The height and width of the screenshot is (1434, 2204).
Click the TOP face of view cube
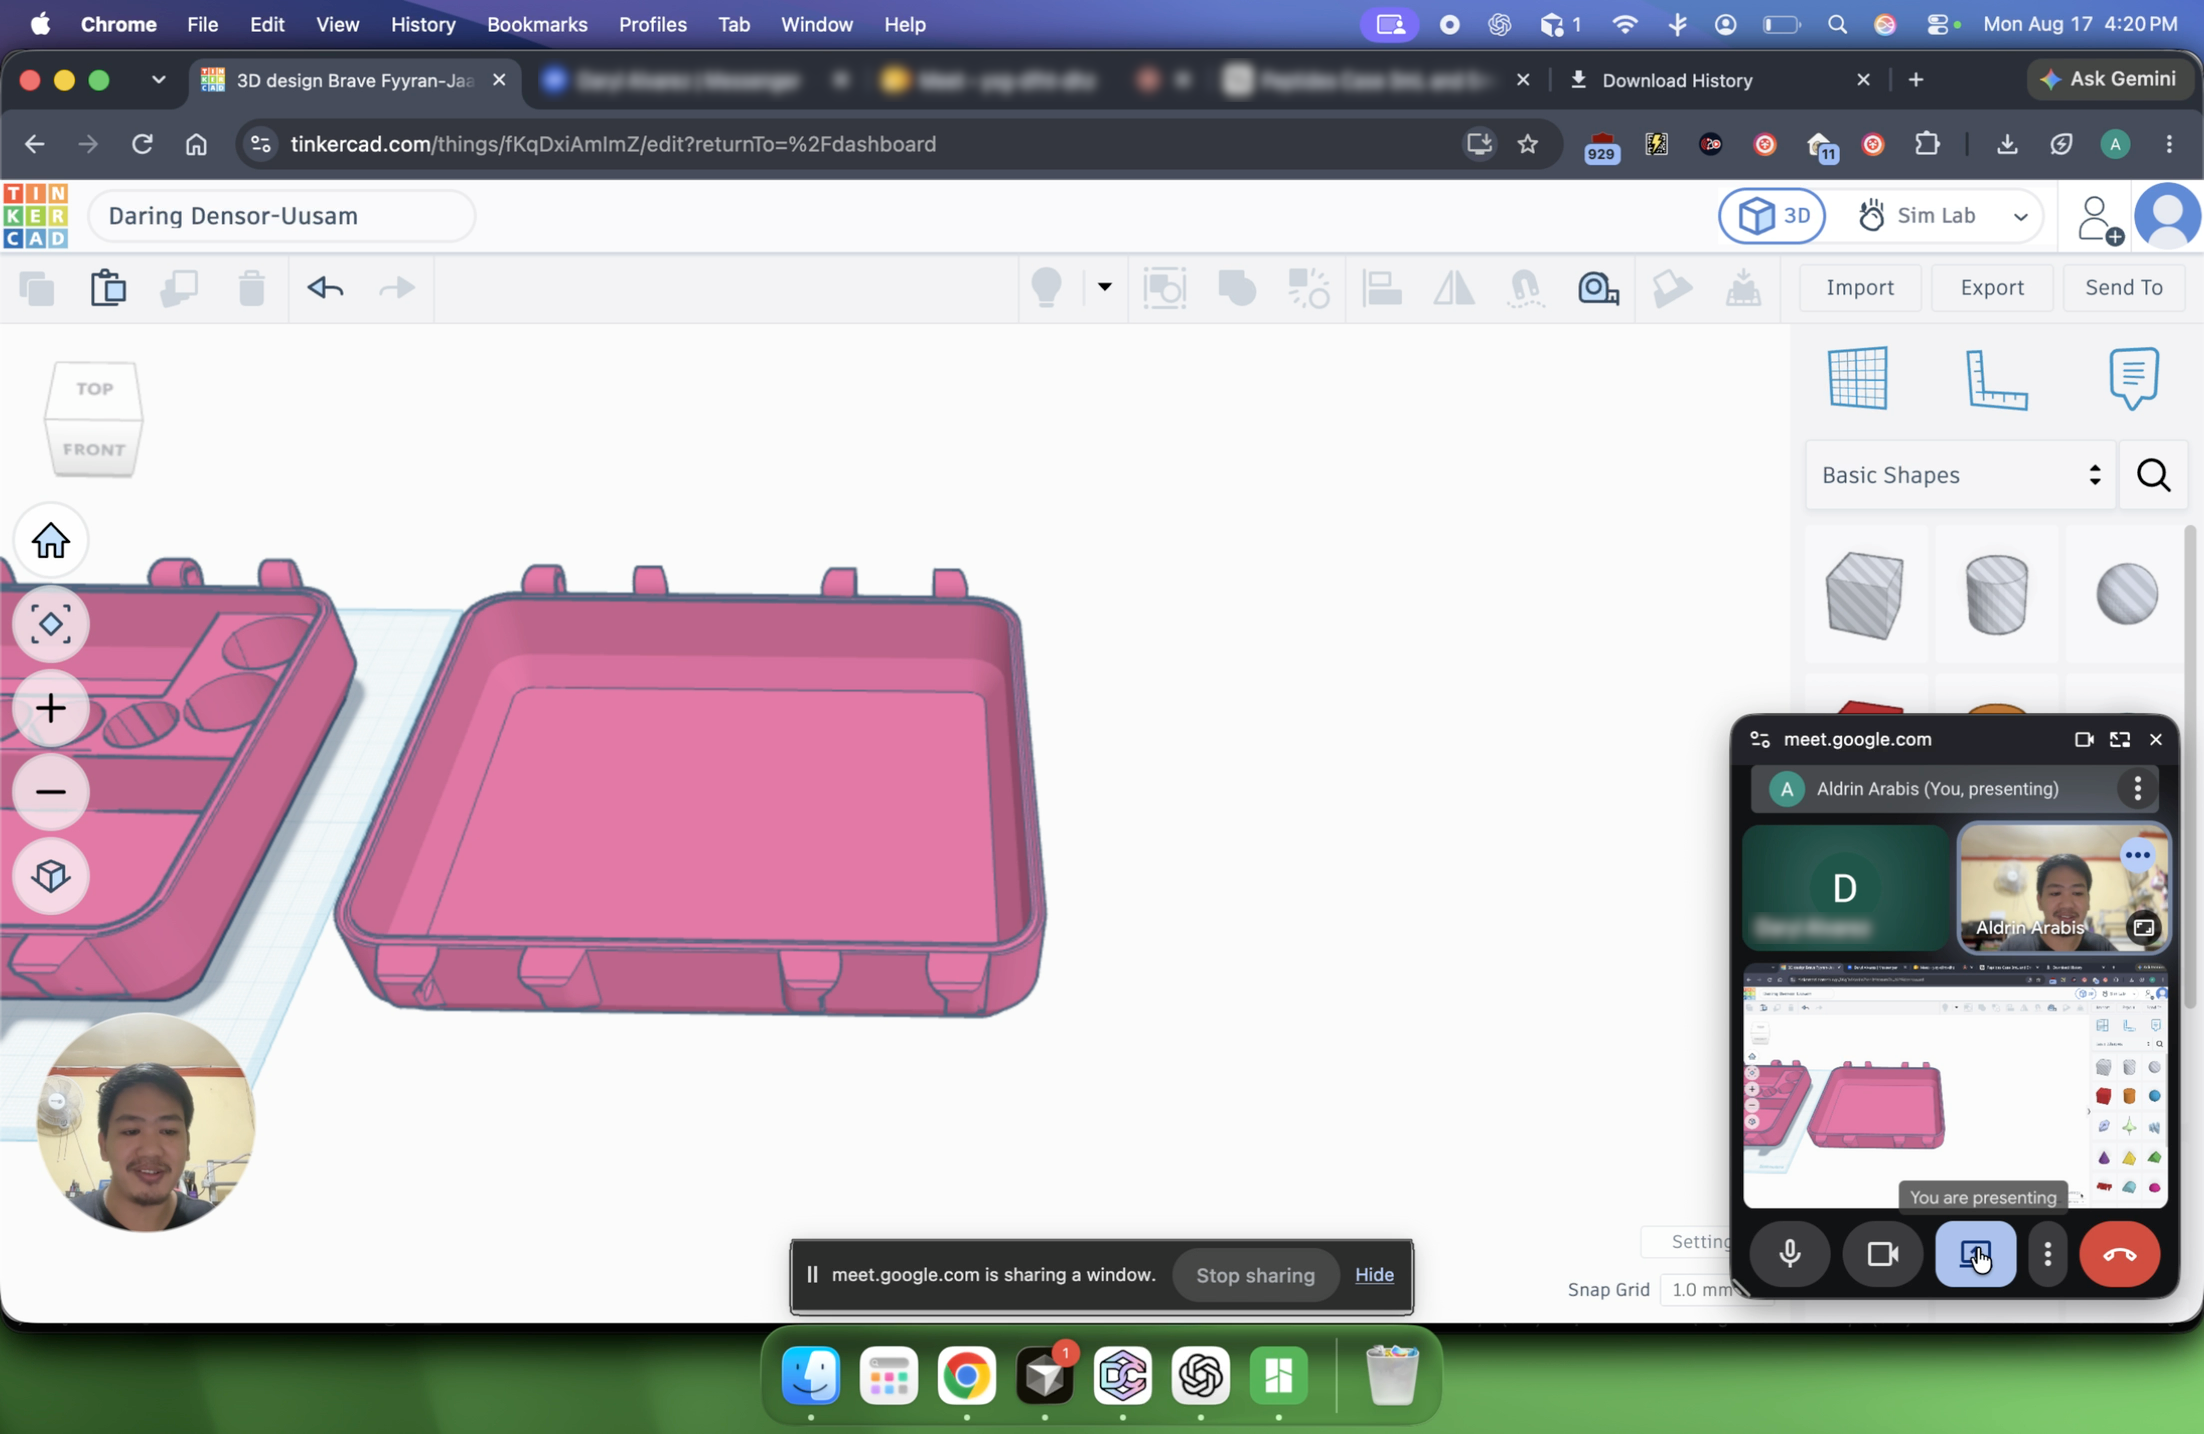click(x=94, y=388)
